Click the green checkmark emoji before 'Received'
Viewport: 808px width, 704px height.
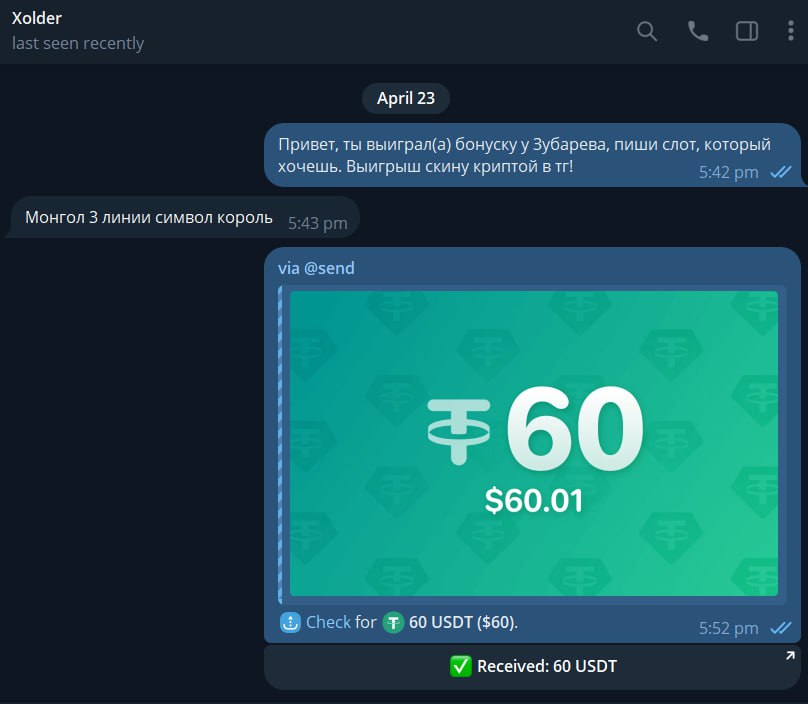461,666
